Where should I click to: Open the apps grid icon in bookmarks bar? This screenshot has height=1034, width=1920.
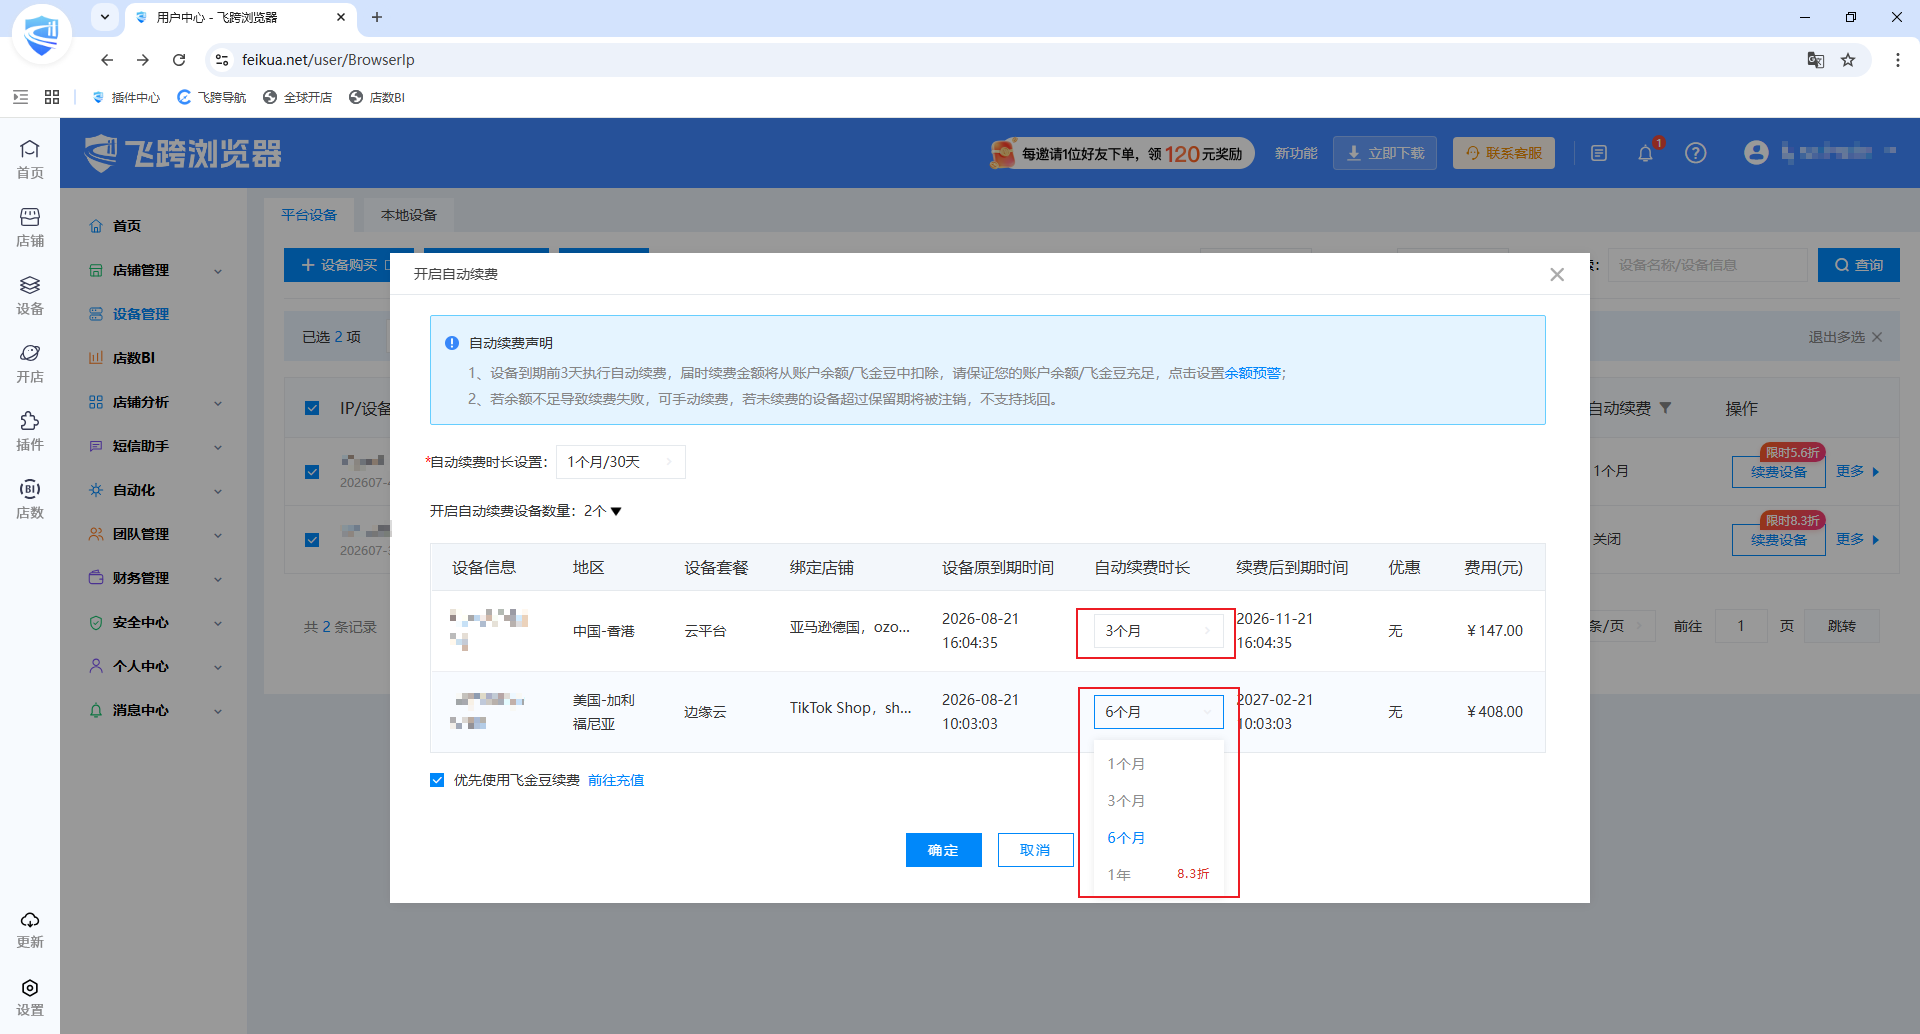pos(52,97)
